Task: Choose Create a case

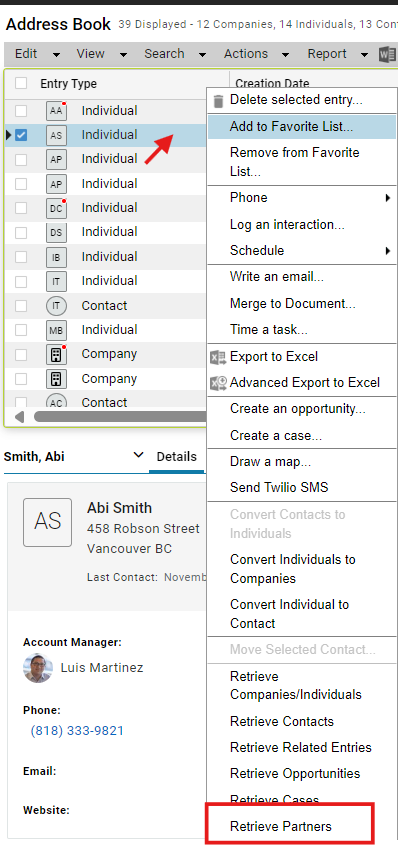Action: tap(302, 435)
